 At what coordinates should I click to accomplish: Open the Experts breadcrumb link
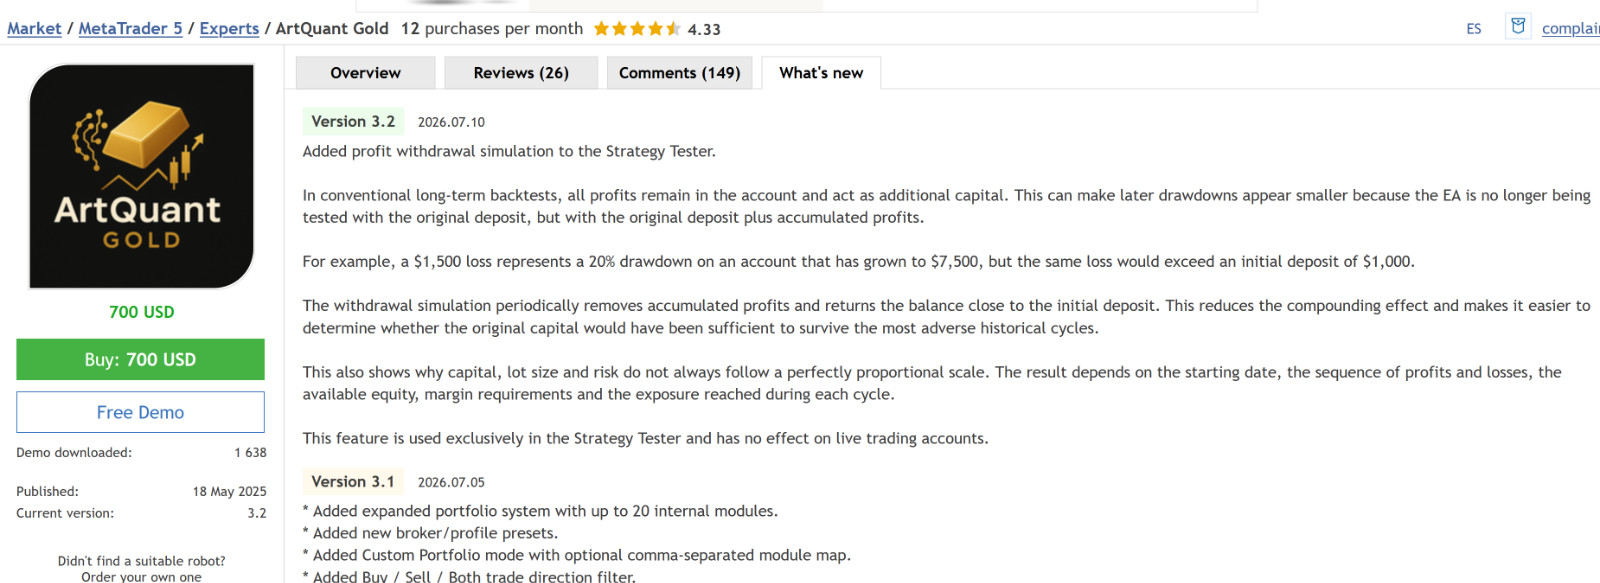coord(229,29)
